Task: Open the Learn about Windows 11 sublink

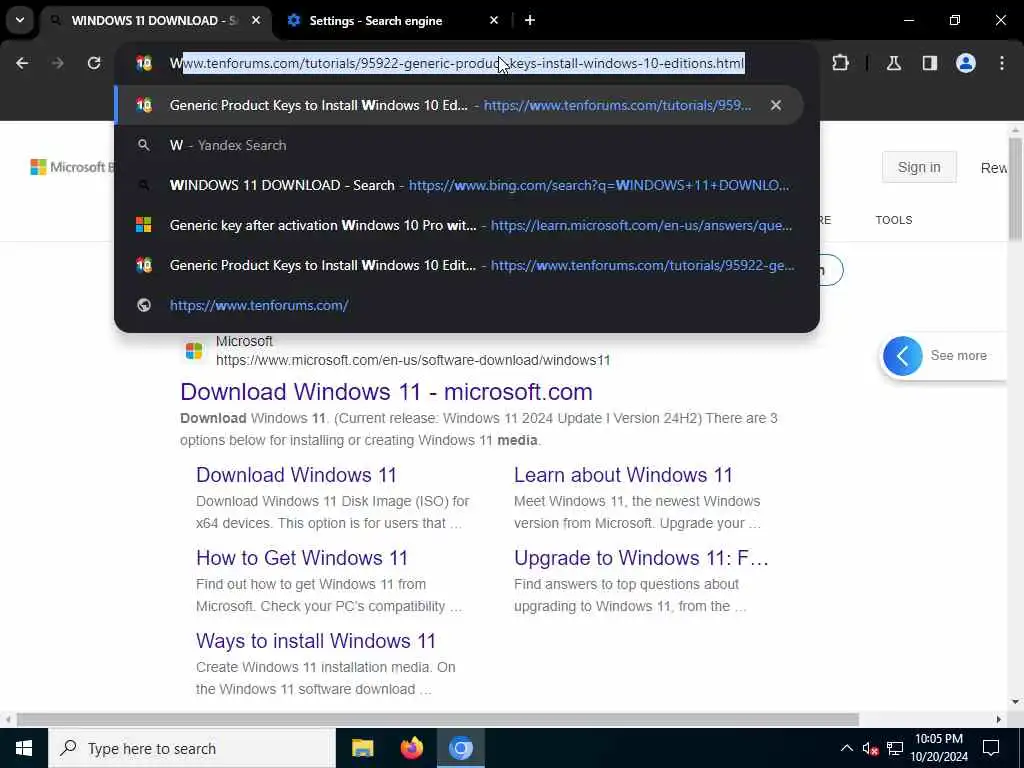Action: click(x=623, y=475)
